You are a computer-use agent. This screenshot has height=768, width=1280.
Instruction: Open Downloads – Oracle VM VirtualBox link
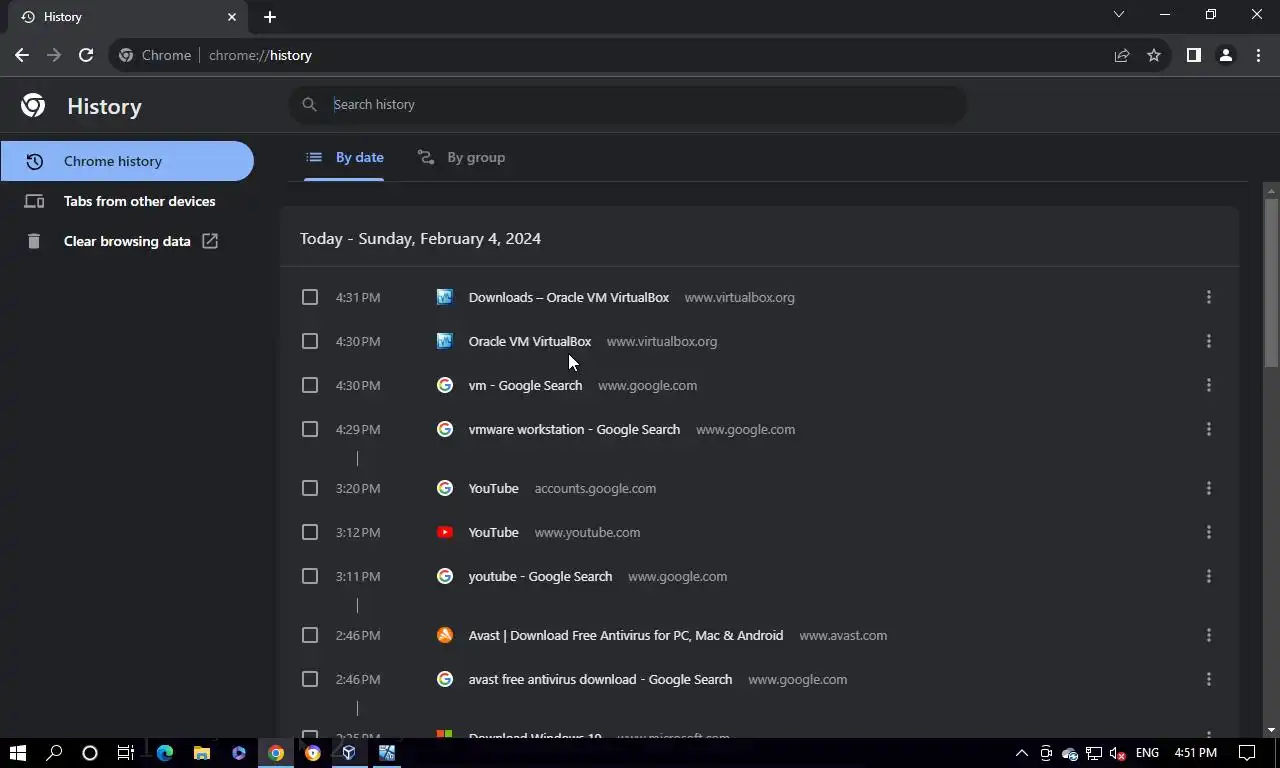click(569, 297)
